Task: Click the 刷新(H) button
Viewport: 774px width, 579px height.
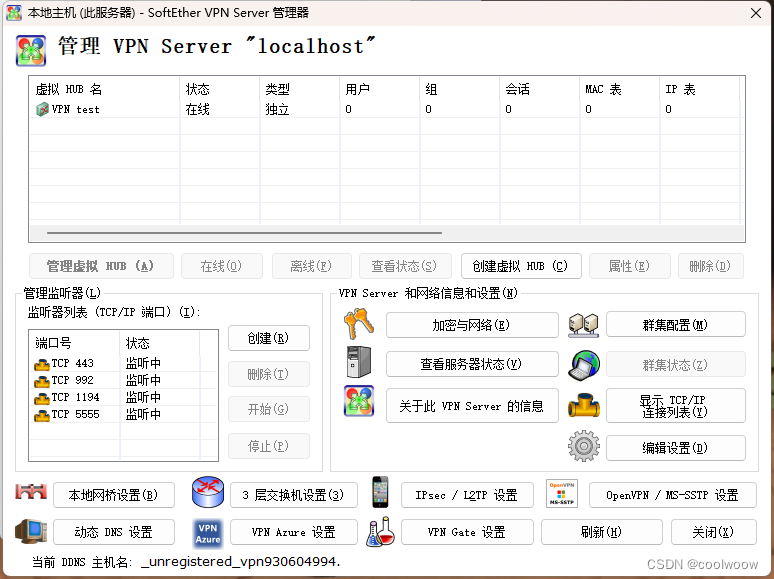Action: point(601,532)
